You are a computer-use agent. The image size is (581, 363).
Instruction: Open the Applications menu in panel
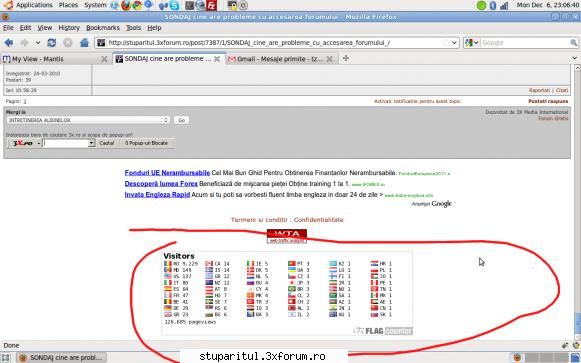pos(34,5)
